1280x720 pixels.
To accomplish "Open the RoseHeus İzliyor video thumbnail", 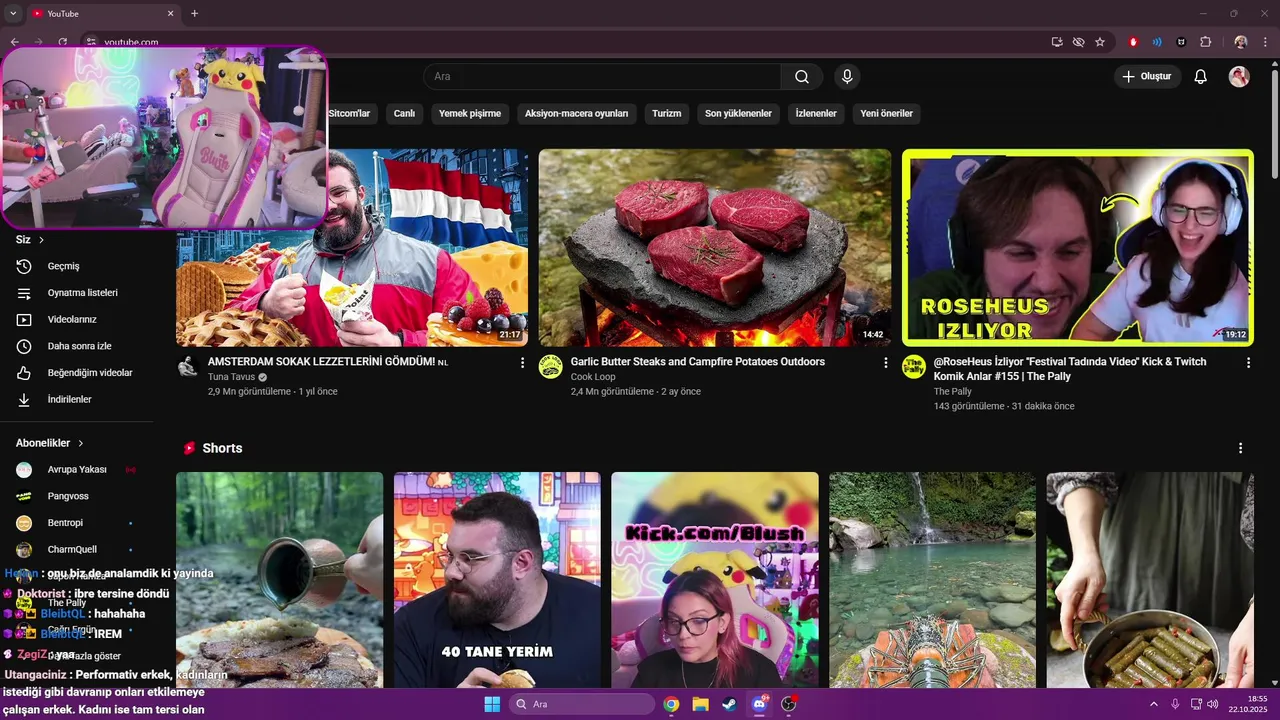I will click(x=1077, y=248).
